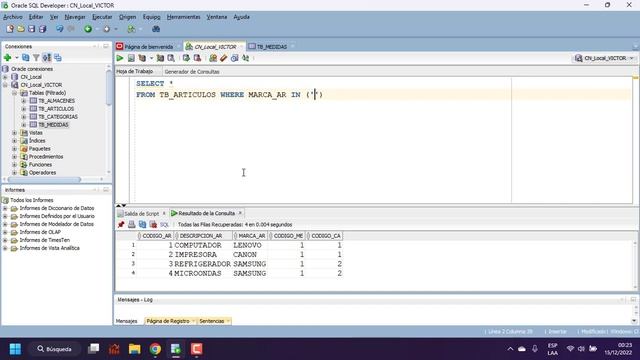Screen dimensions: 640x360
Task: Expand the CN_Local connection node
Action: pyautogui.click(x=5, y=77)
